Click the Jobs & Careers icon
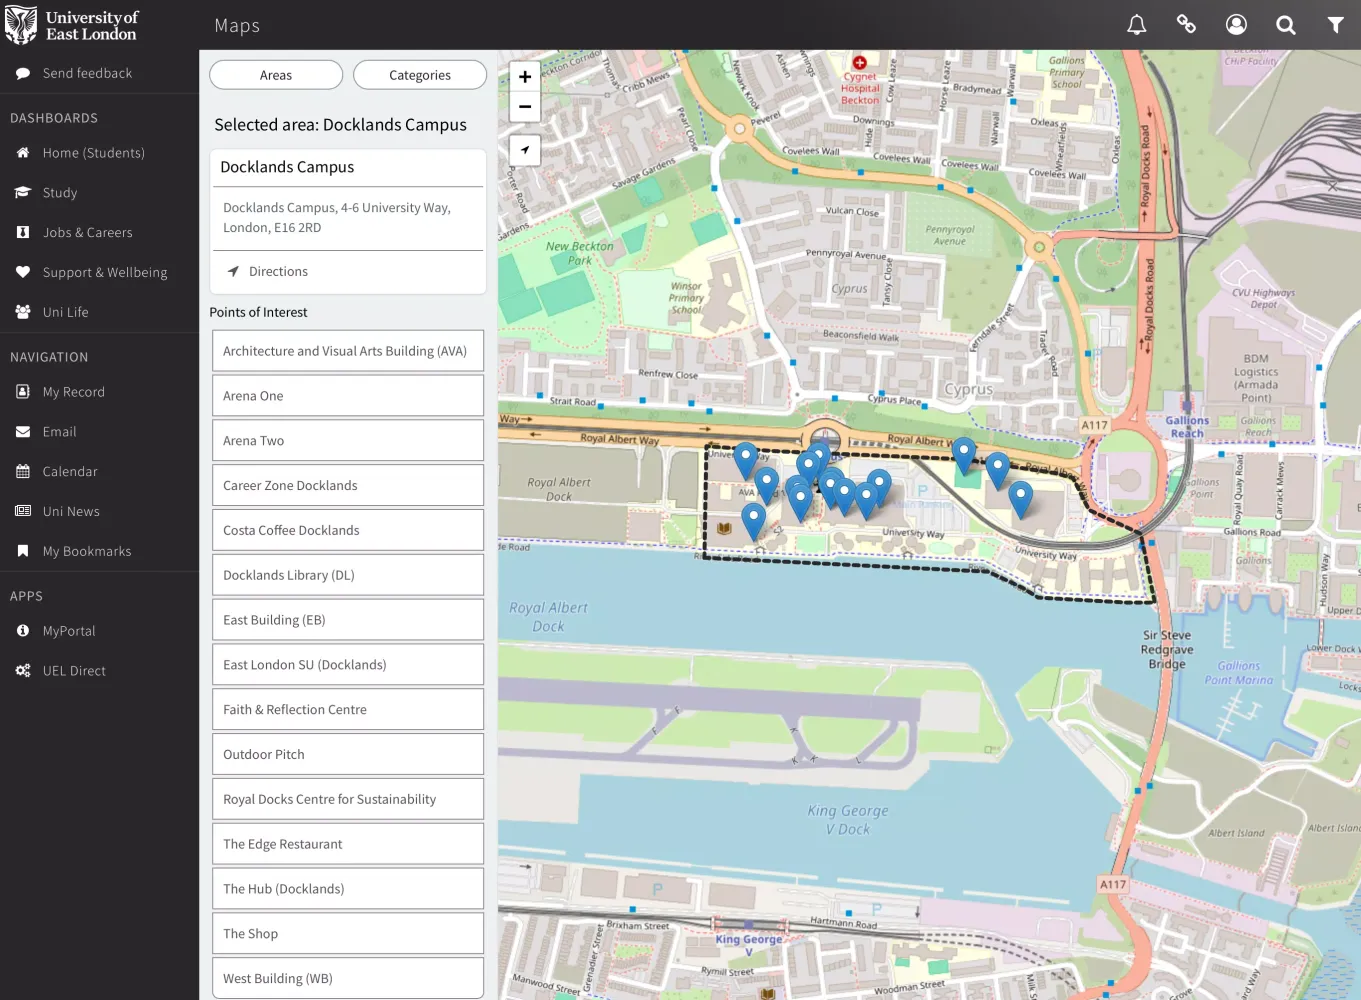Viewport: 1361px width, 1000px height. 23,232
